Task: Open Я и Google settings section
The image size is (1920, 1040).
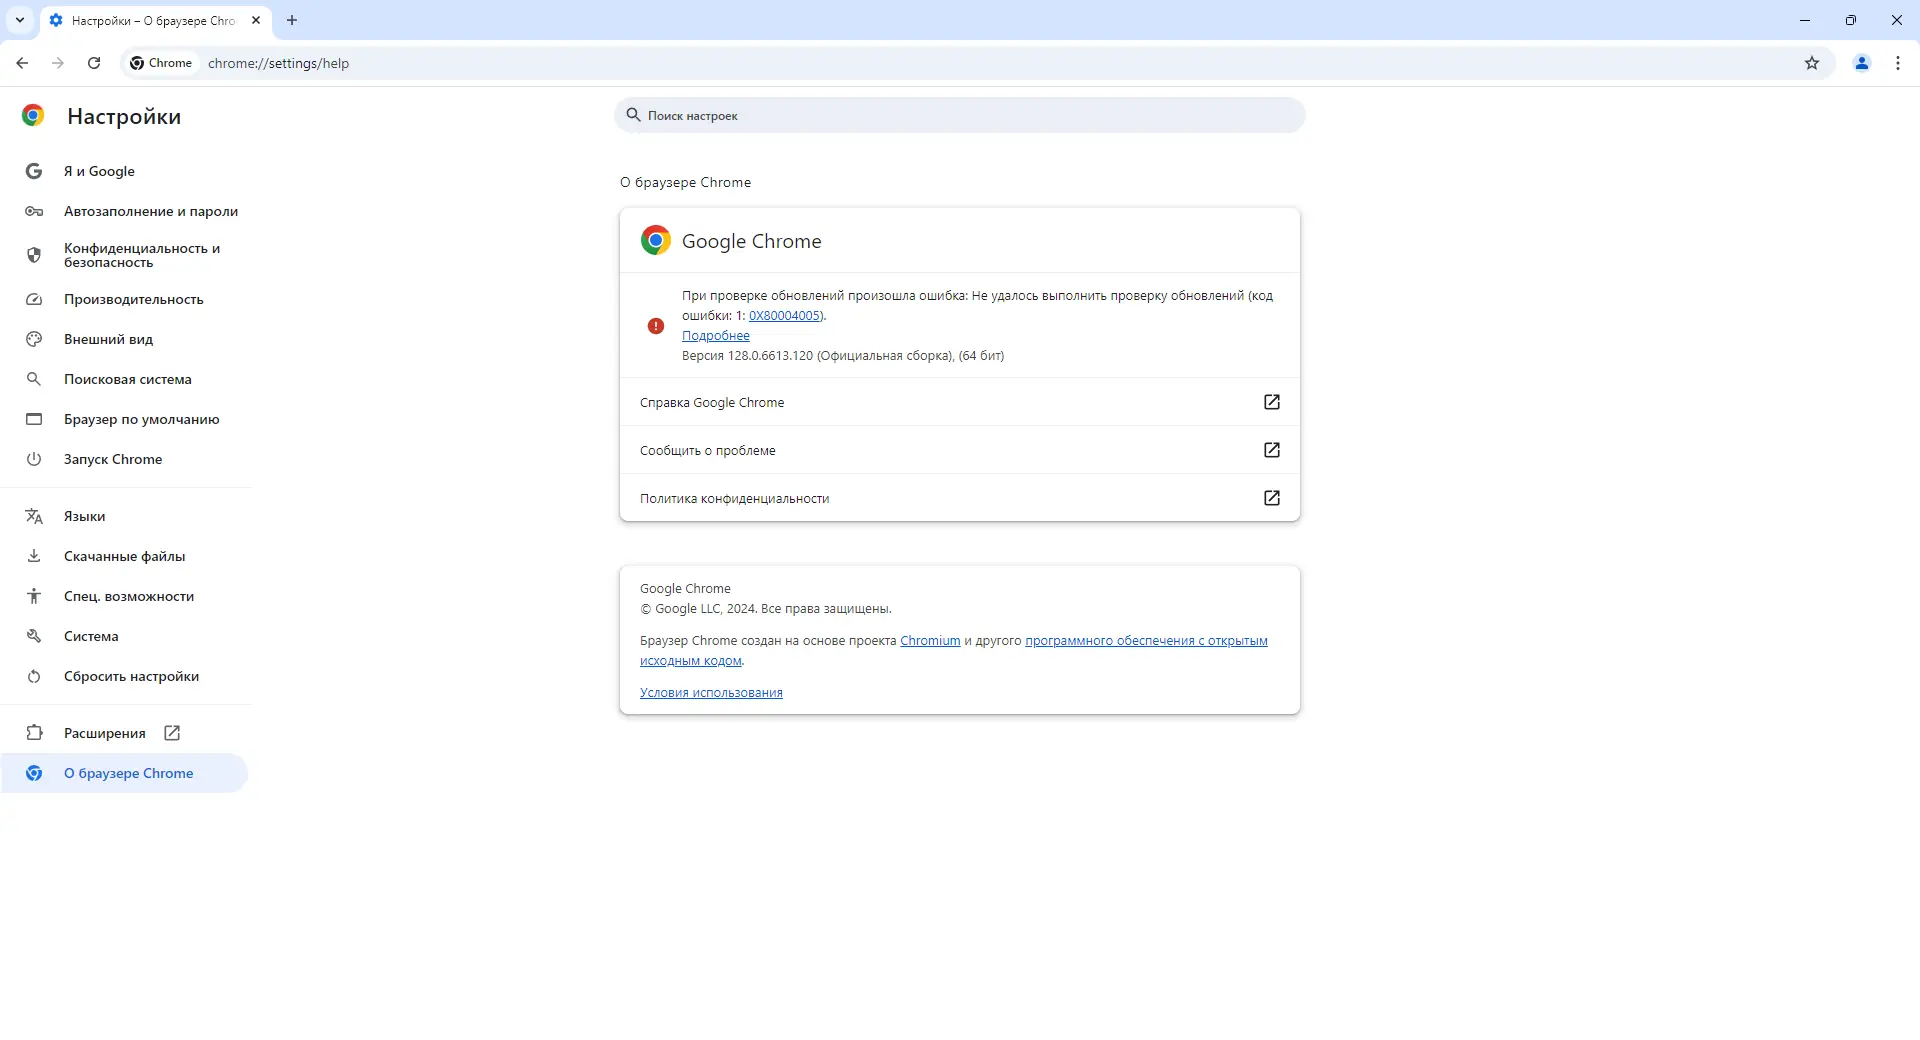Action: click(x=126, y=171)
